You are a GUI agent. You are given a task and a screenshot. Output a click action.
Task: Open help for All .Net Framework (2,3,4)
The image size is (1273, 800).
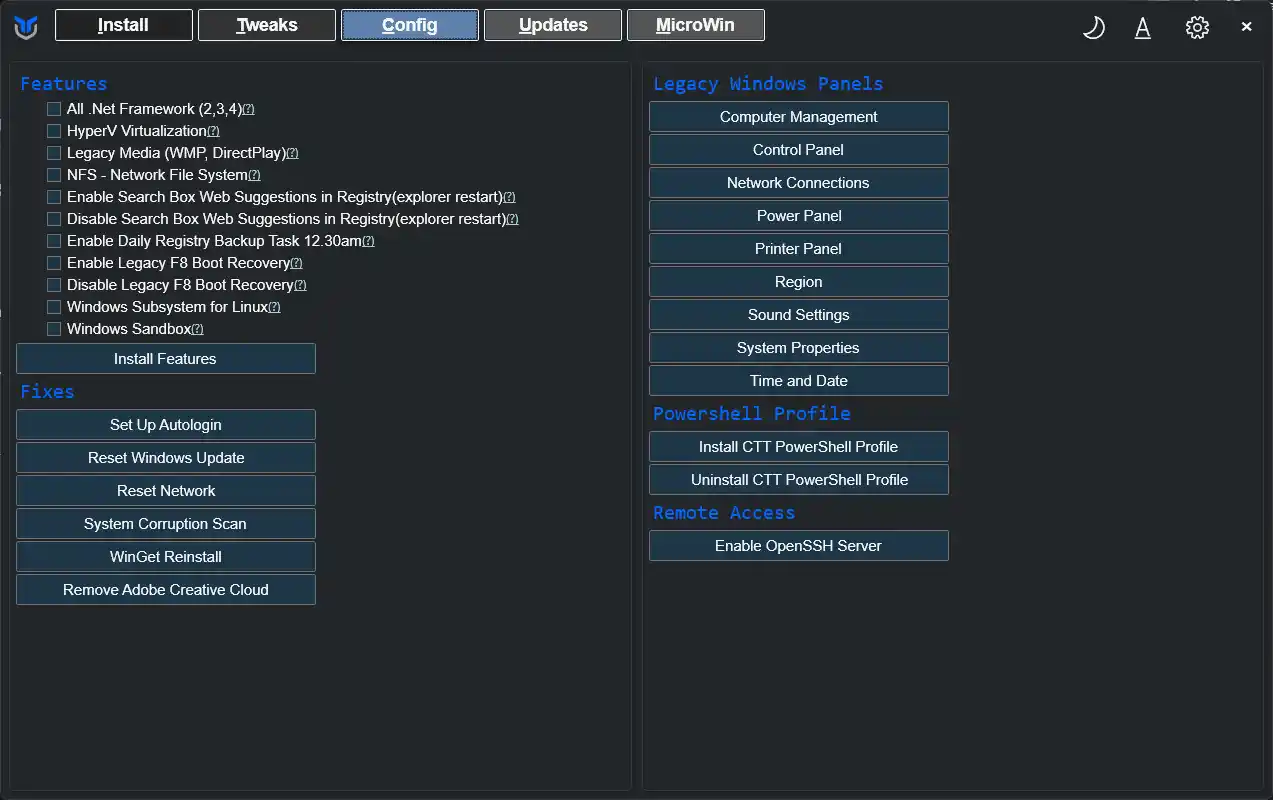click(x=249, y=109)
